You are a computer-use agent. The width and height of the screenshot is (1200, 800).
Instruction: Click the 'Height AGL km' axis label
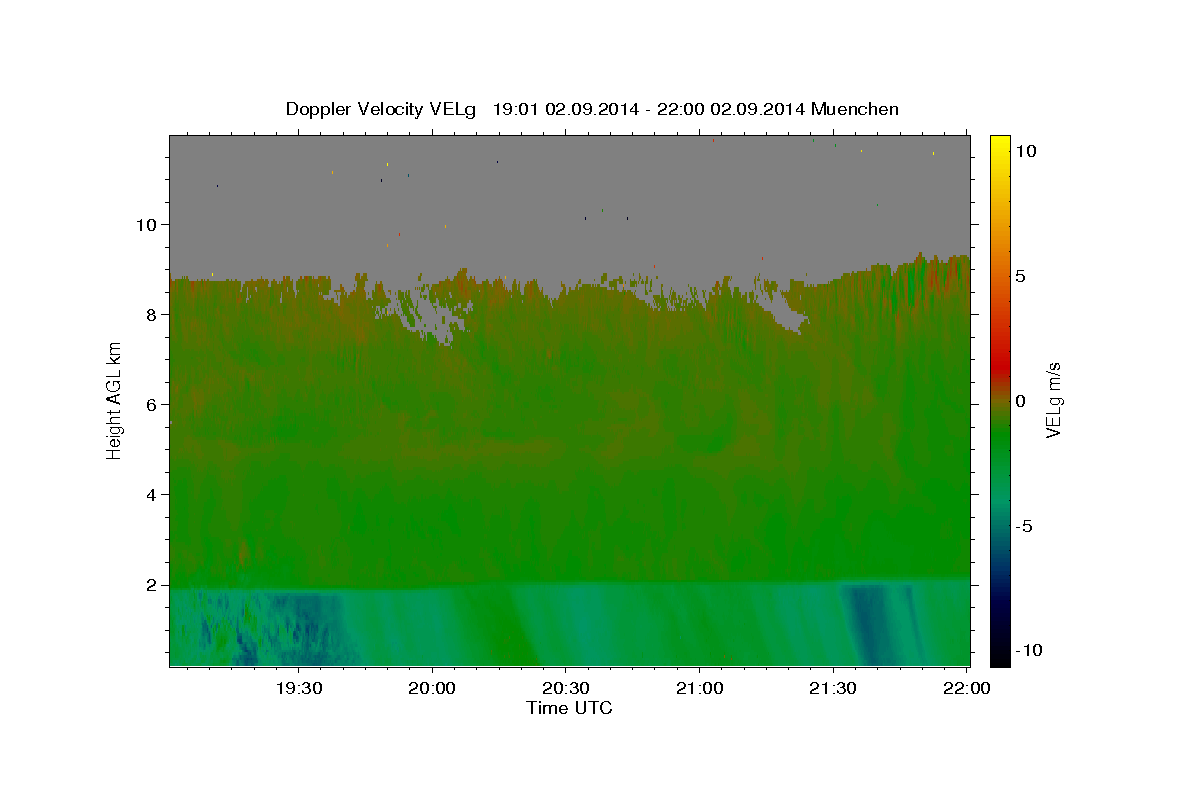point(114,400)
